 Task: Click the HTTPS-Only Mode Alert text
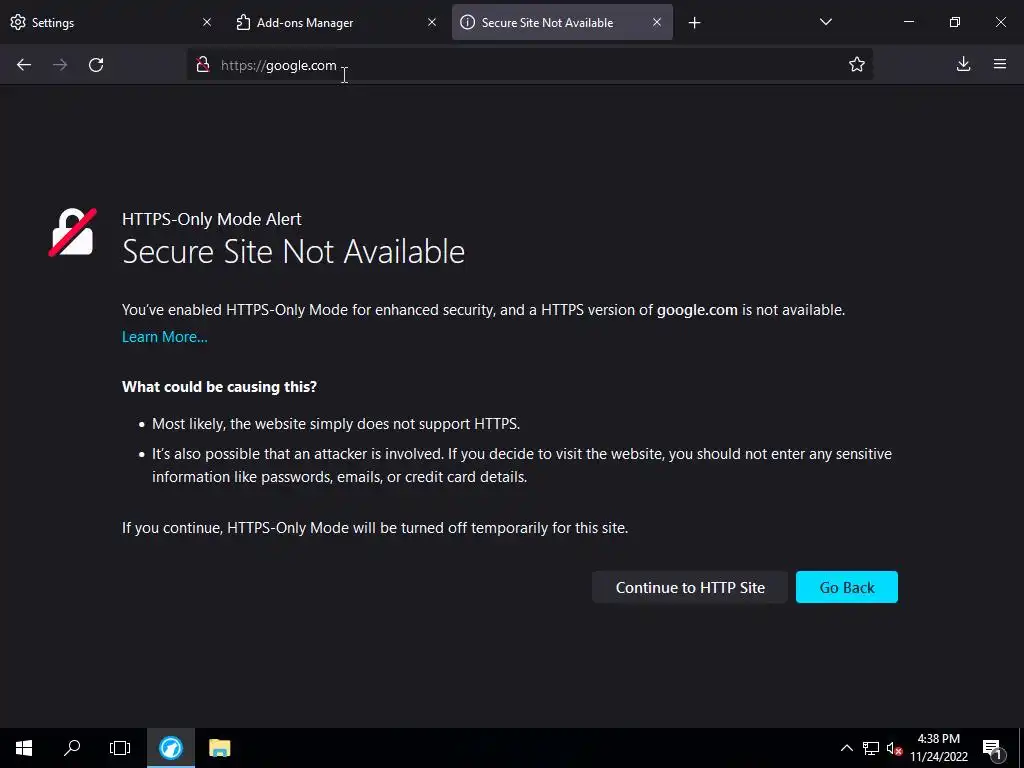pyautogui.click(x=212, y=219)
